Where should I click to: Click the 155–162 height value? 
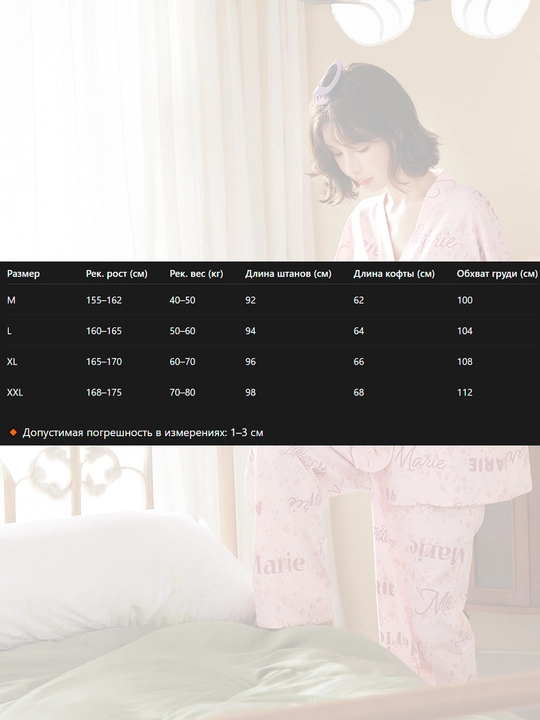[x=104, y=300]
